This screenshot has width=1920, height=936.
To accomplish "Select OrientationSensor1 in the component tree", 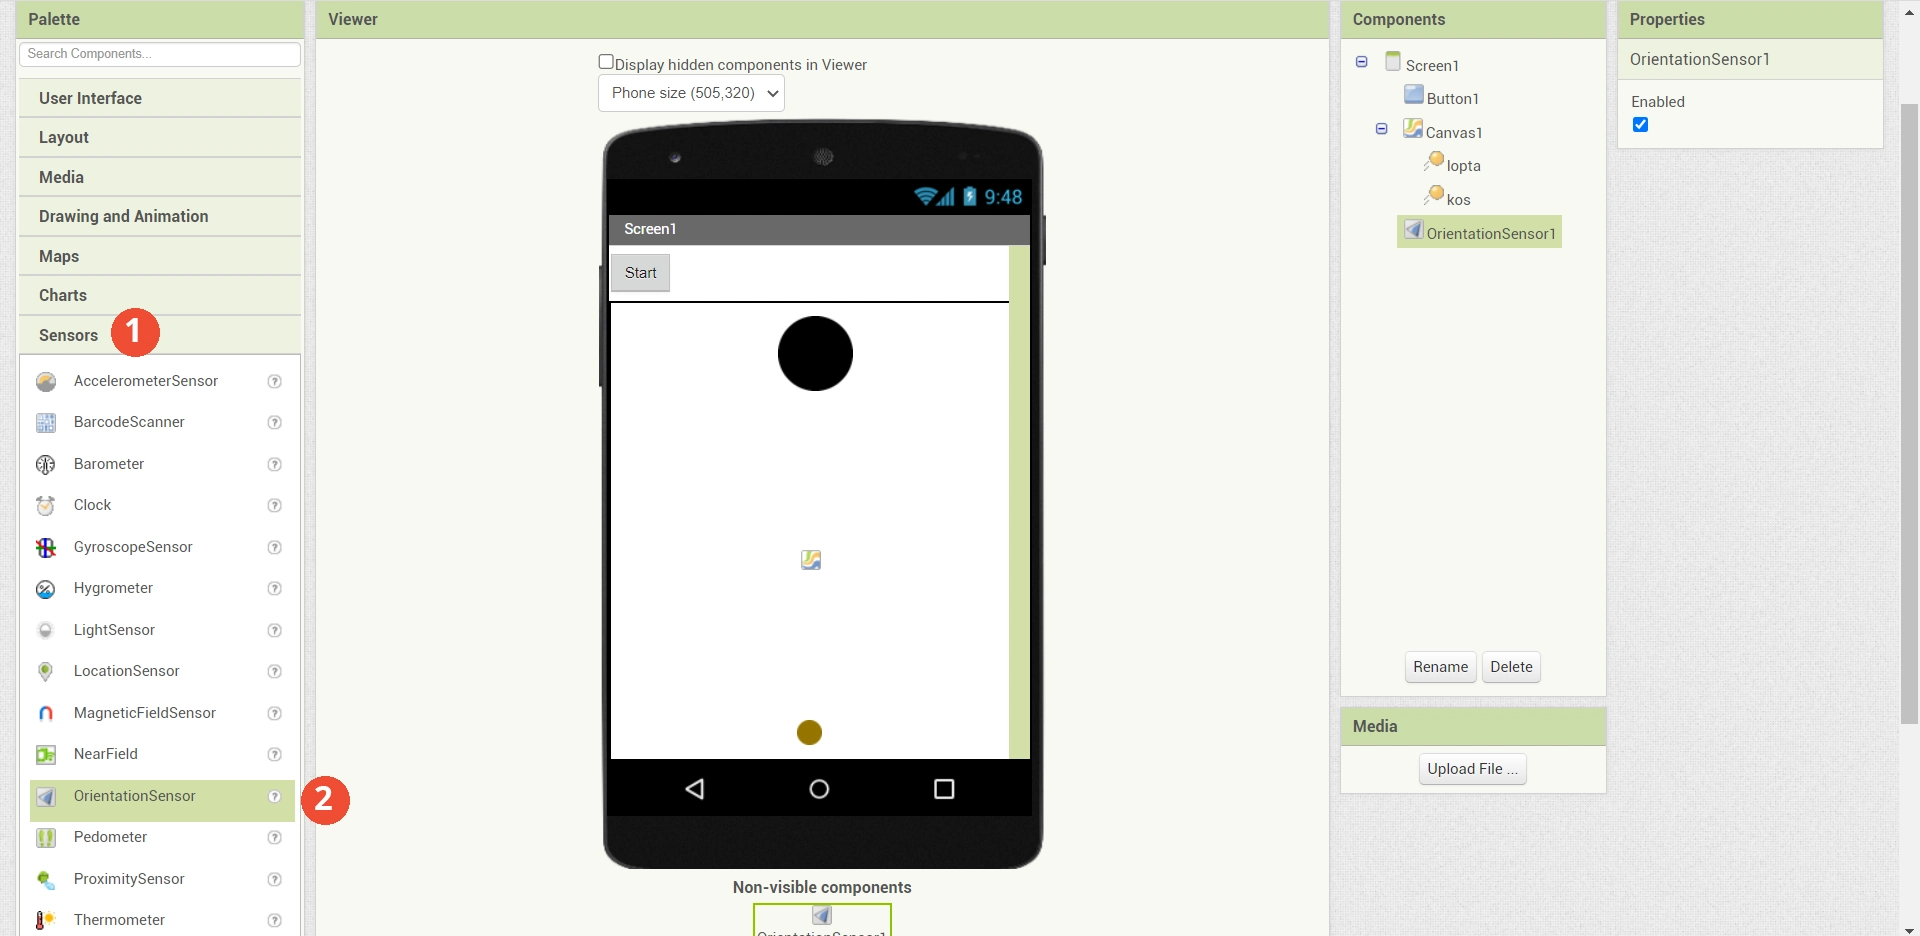I will pyautogui.click(x=1480, y=232).
